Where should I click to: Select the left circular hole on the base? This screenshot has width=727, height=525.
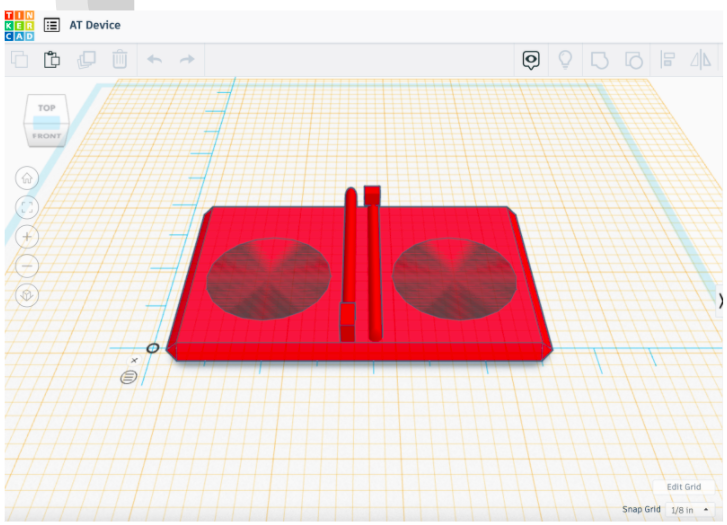pyautogui.click(x=268, y=278)
